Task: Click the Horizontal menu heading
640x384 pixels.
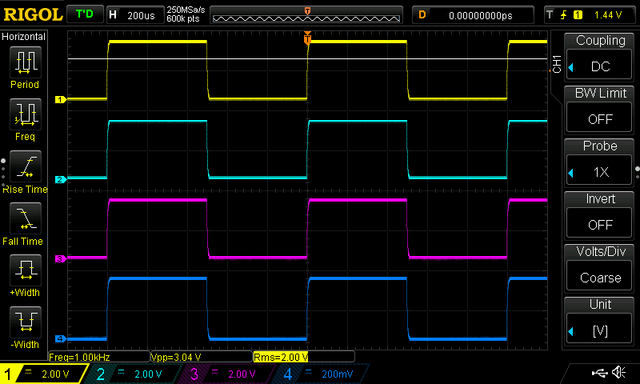Action: (24, 36)
